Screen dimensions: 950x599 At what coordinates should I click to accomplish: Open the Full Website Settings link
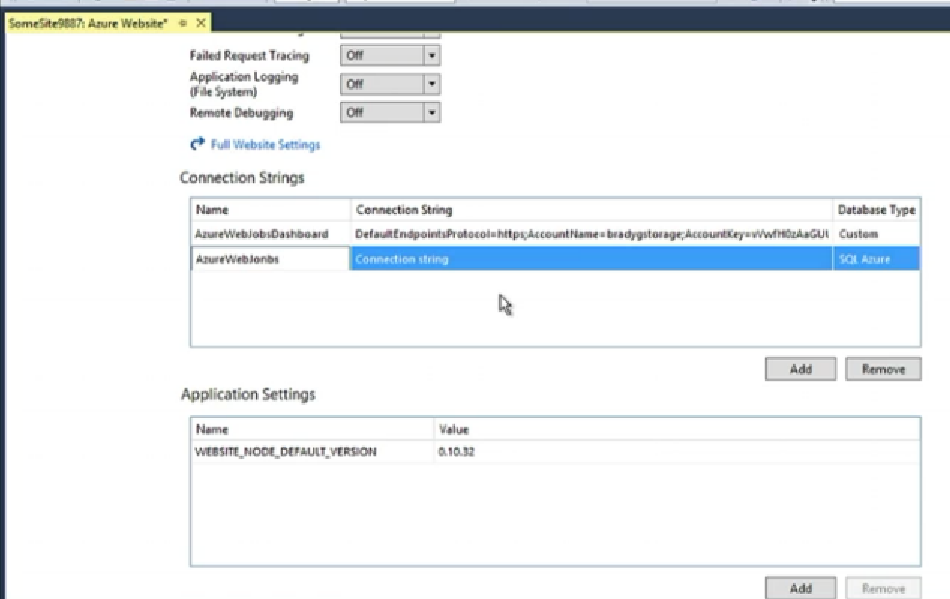(x=265, y=145)
